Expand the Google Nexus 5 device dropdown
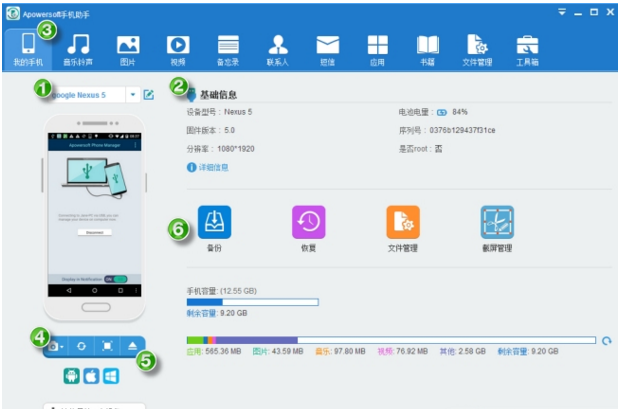 (133, 95)
